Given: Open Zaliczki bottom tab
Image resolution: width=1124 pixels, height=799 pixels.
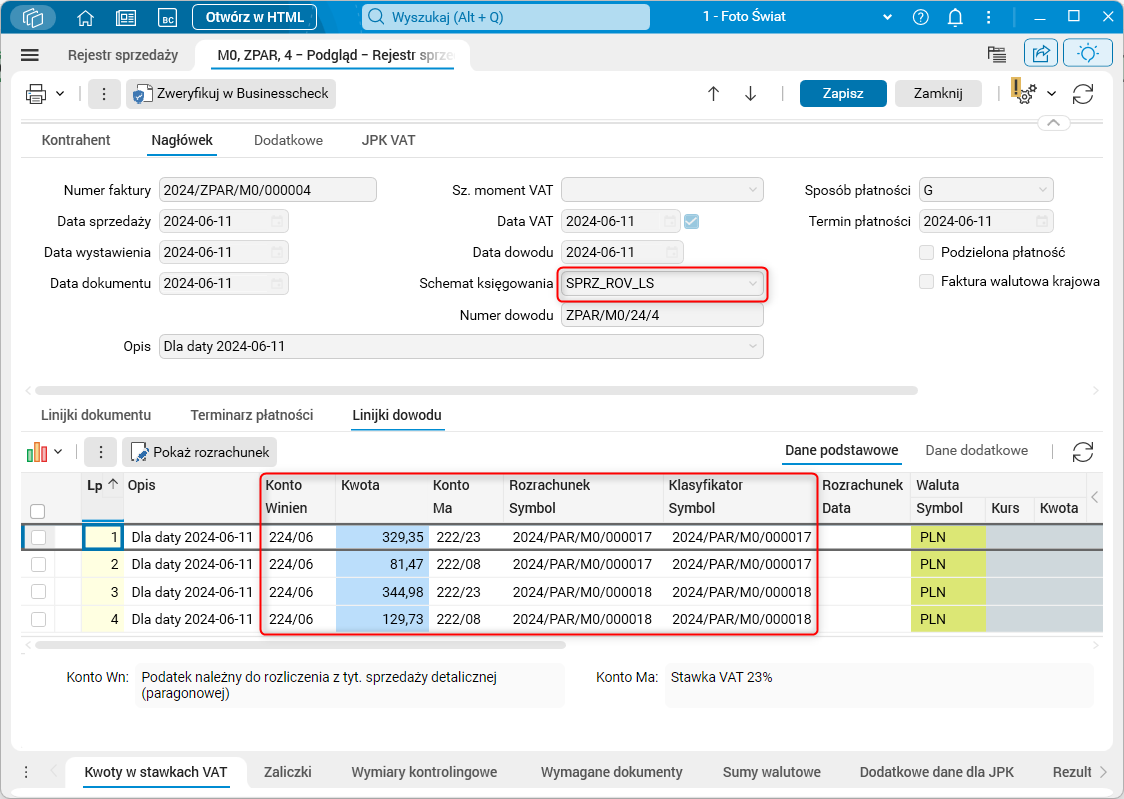Looking at the screenshot, I should [287, 772].
